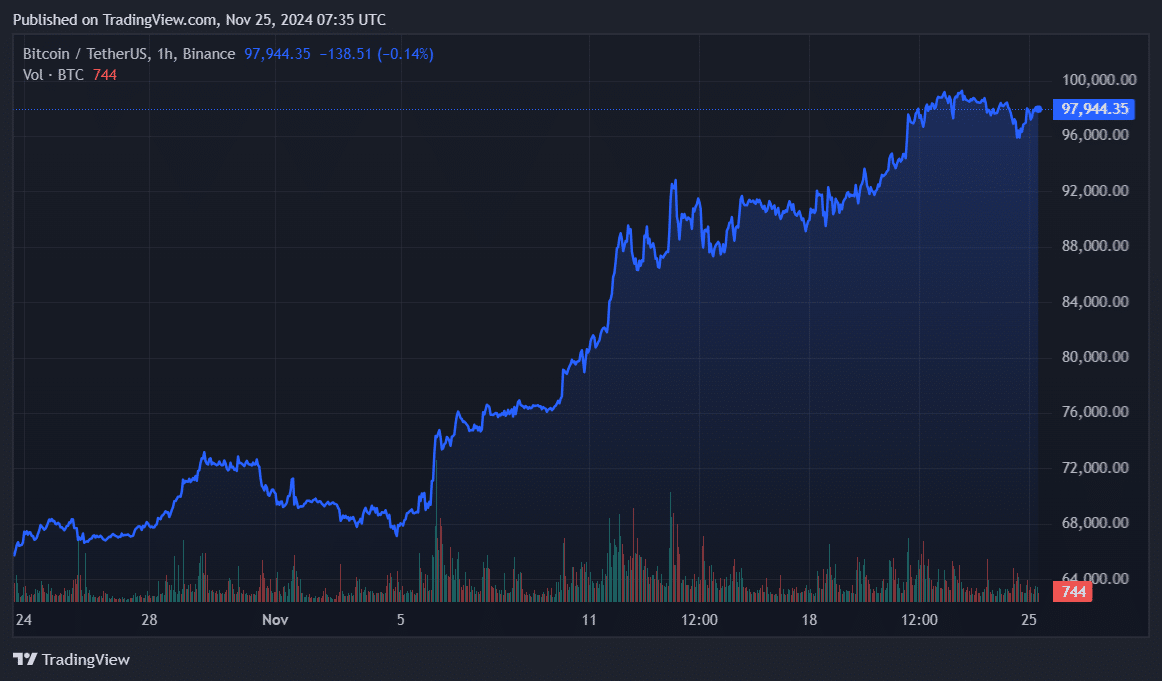
Task: Click the 12:00 time axis label
Action: (x=700, y=620)
